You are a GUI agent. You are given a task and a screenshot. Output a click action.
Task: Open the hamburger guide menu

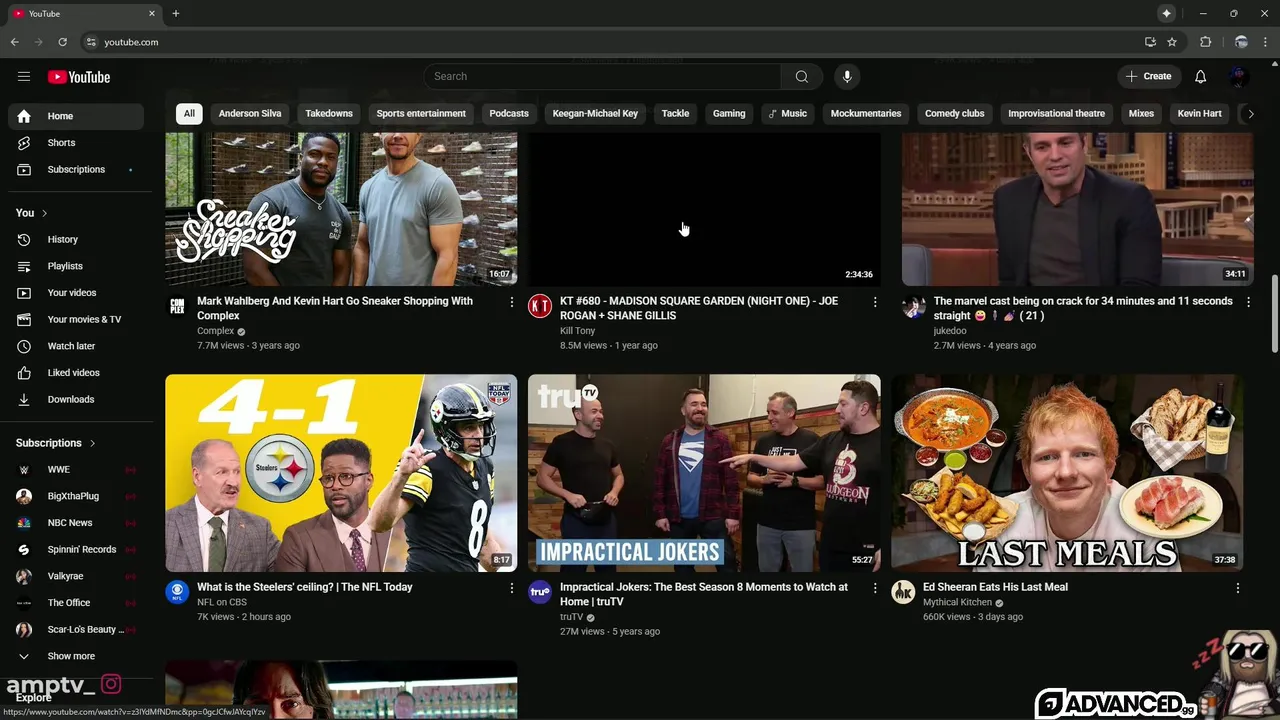pos(24,77)
